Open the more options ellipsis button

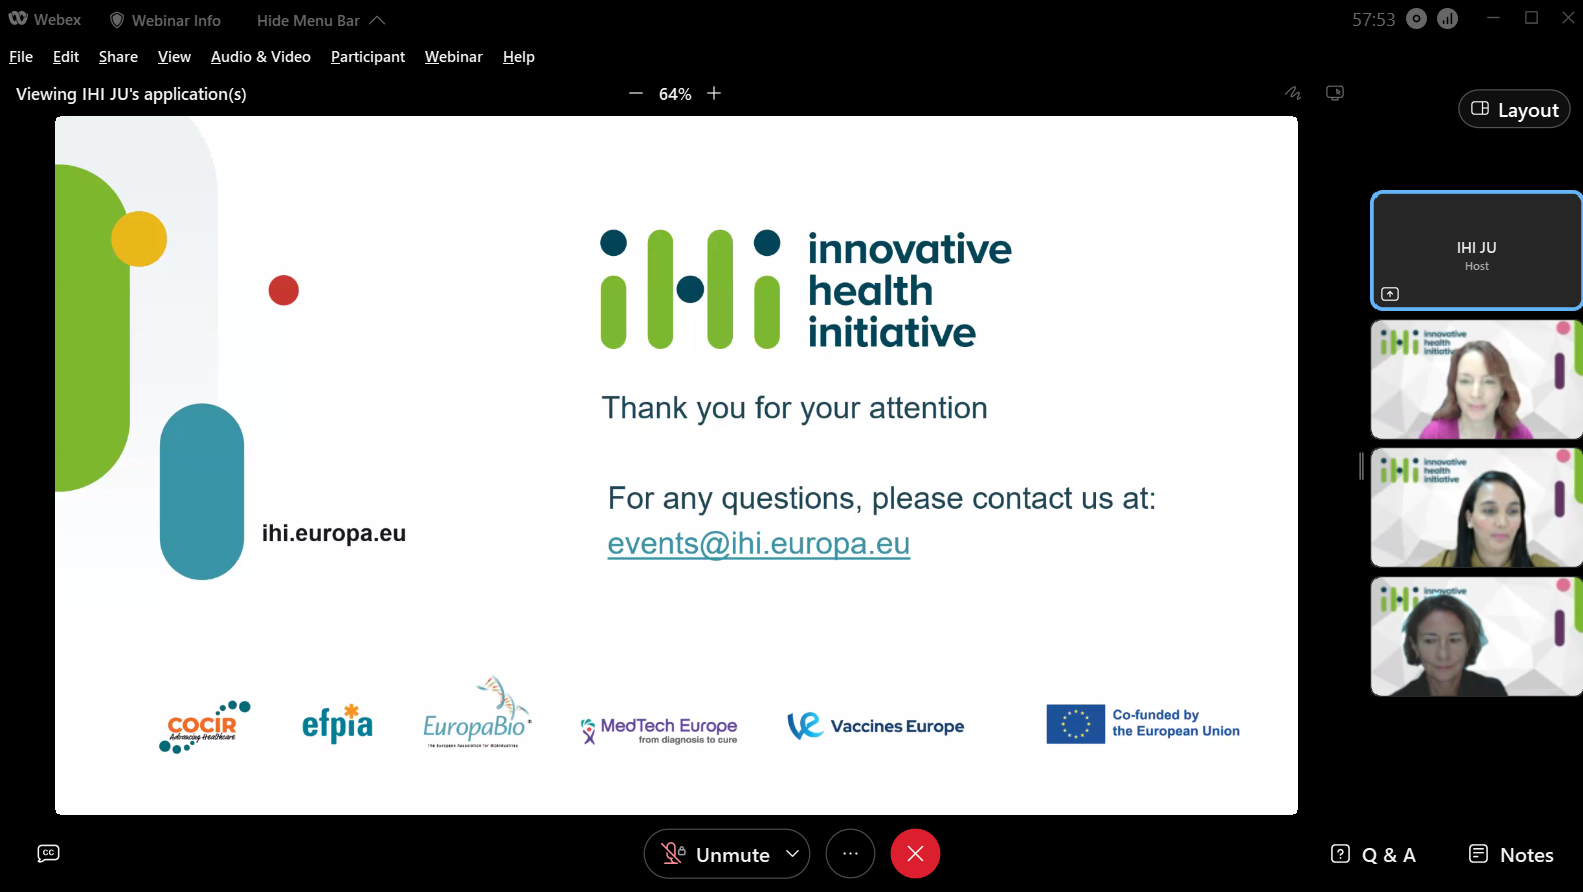tap(850, 854)
